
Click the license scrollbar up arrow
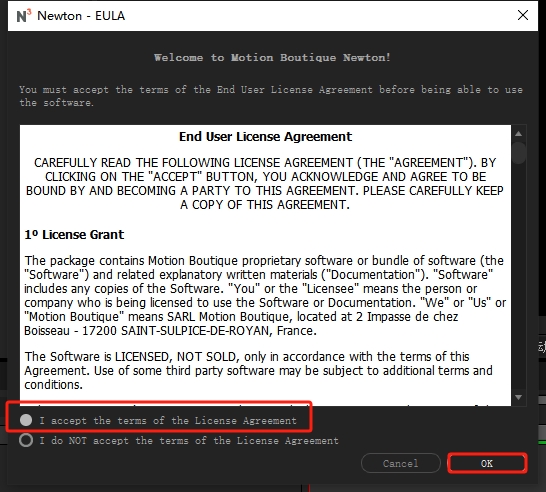click(x=518, y=134)
